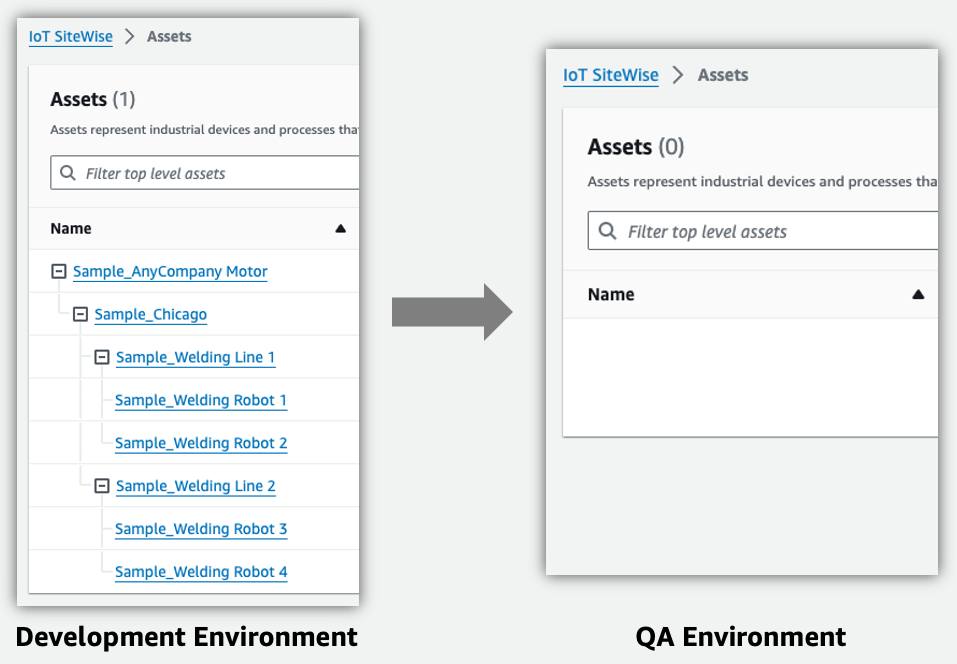Open Sample_Welding Line 1 asset
Viewport: 957px width, 664px height.
point(195,358)
